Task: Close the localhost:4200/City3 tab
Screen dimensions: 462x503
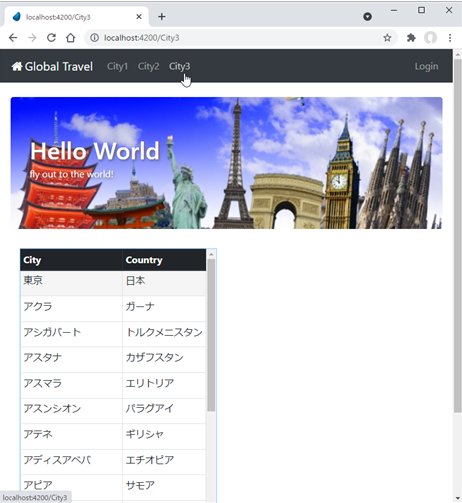Action: tap(139, 17)
